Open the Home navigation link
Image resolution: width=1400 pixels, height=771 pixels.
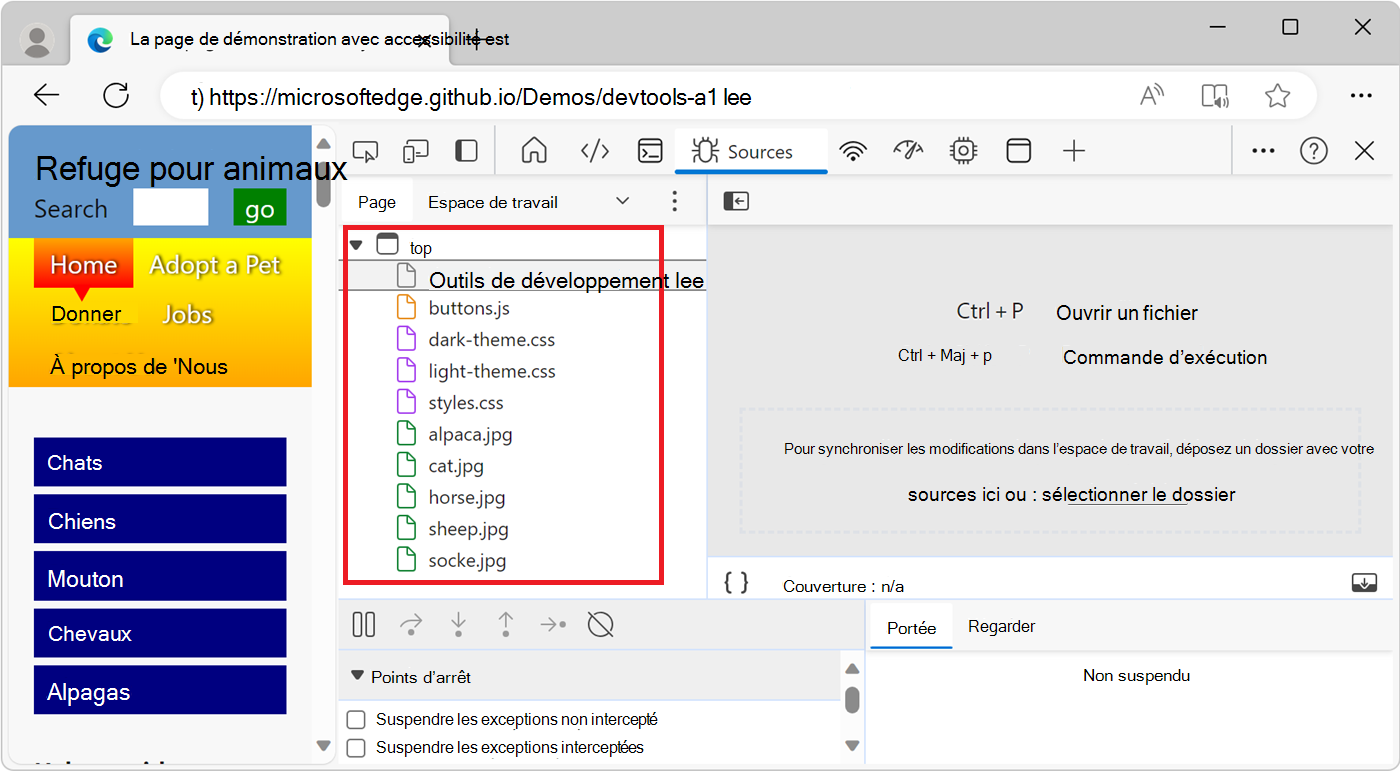coord(84,265)
